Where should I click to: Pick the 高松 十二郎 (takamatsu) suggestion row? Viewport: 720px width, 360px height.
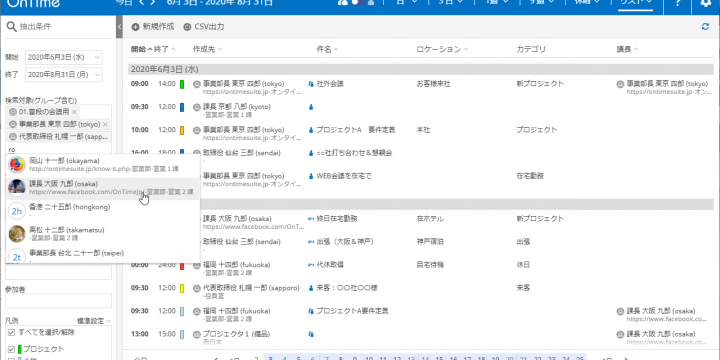103,234
